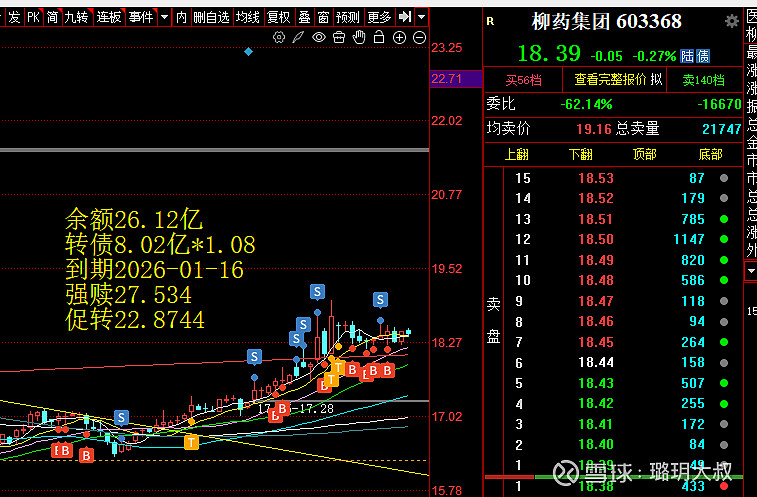Select the 连板 toolbar button
This screenshot has height=497, width=757.
click(109, 17)
